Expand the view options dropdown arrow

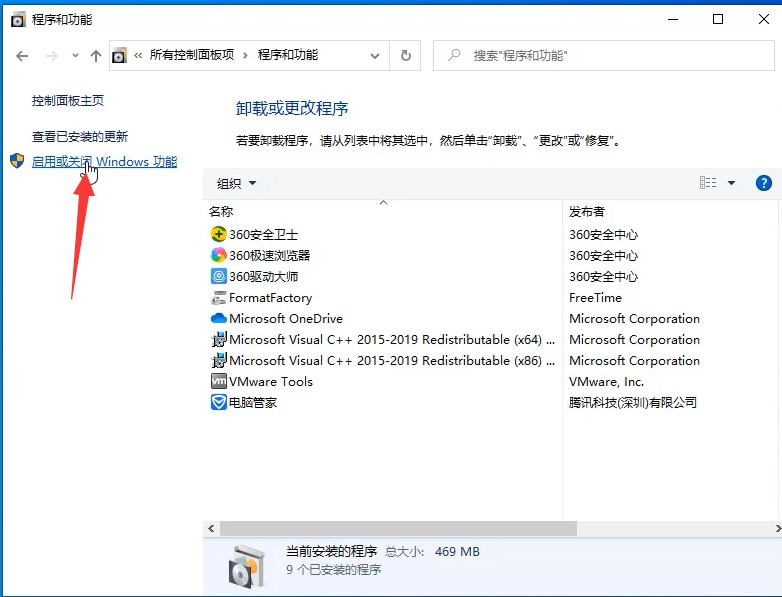click(731, 183)
